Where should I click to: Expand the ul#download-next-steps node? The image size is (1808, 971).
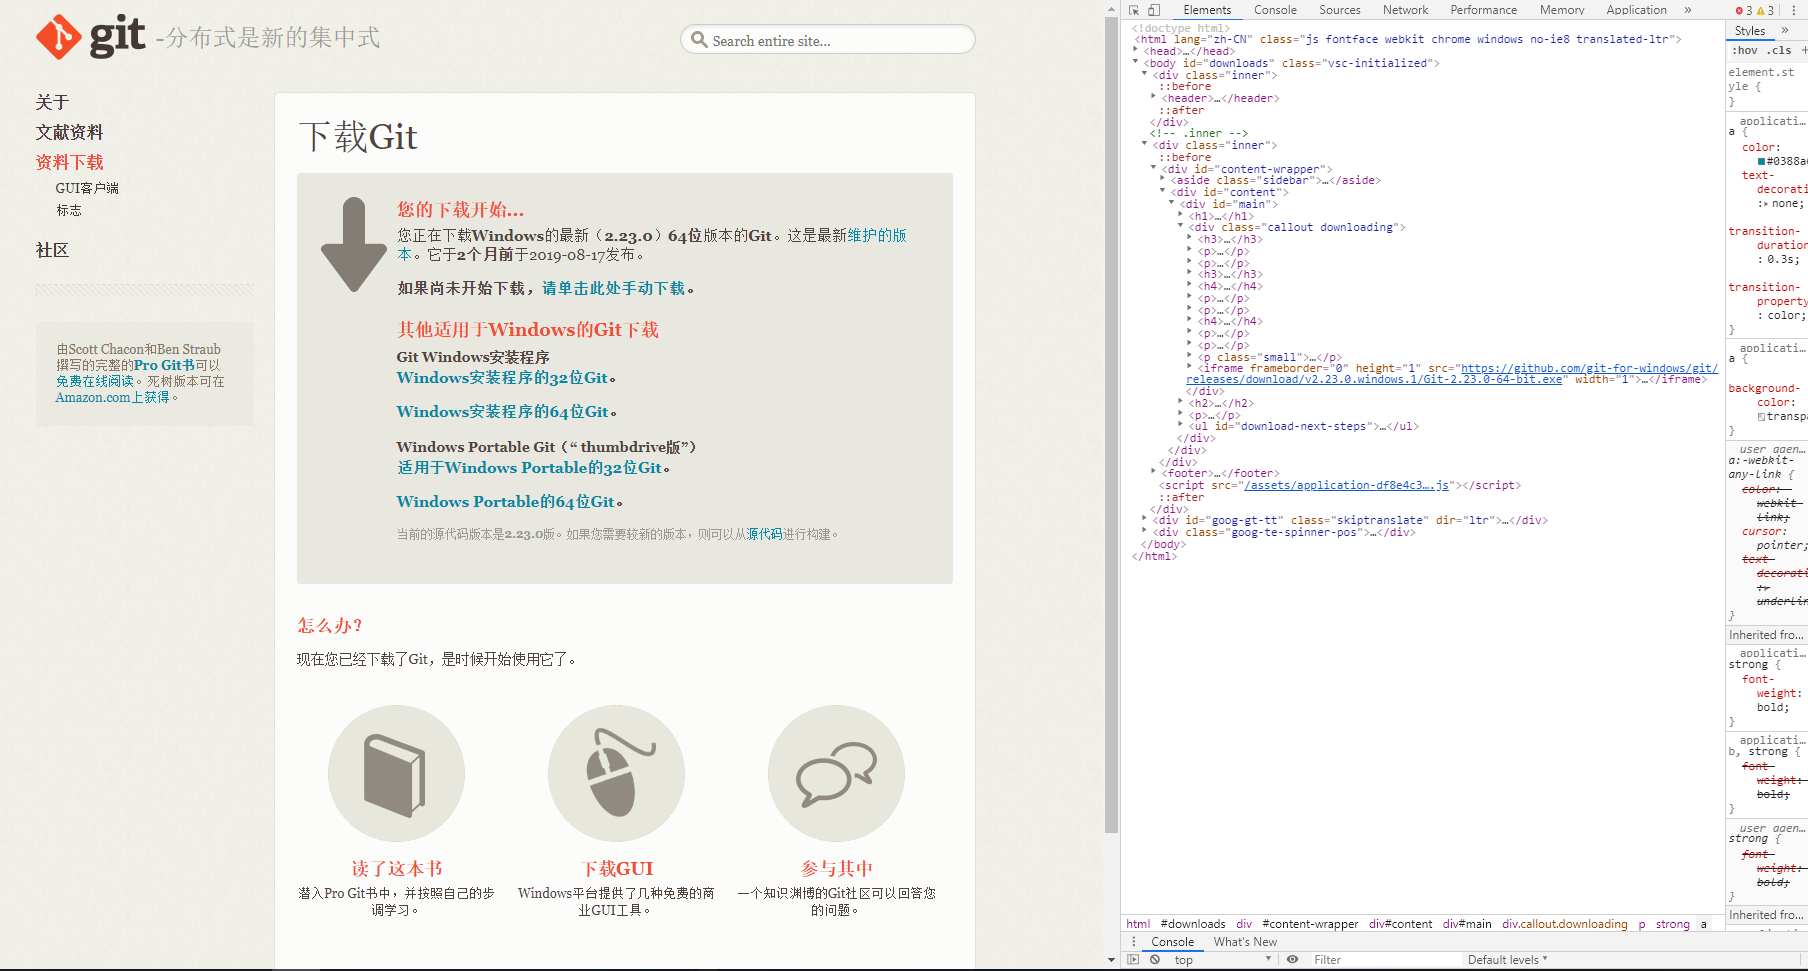tap(1181, 425)
